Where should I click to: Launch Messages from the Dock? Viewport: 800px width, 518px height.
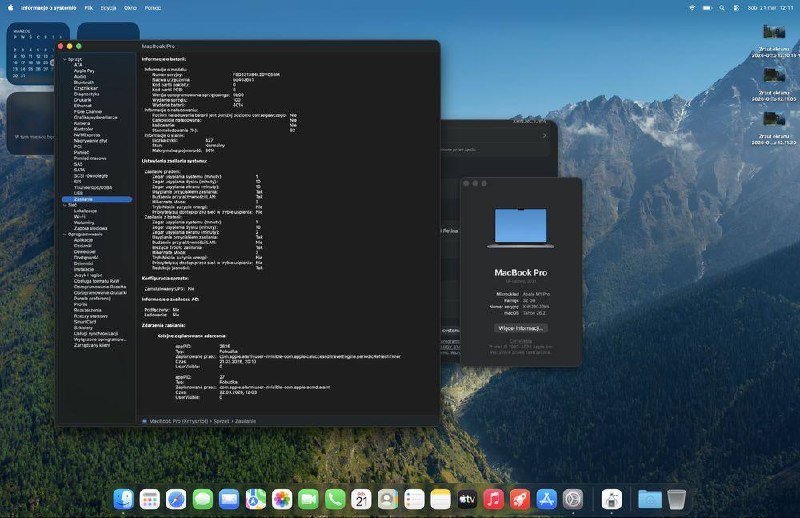pos(203,498)
